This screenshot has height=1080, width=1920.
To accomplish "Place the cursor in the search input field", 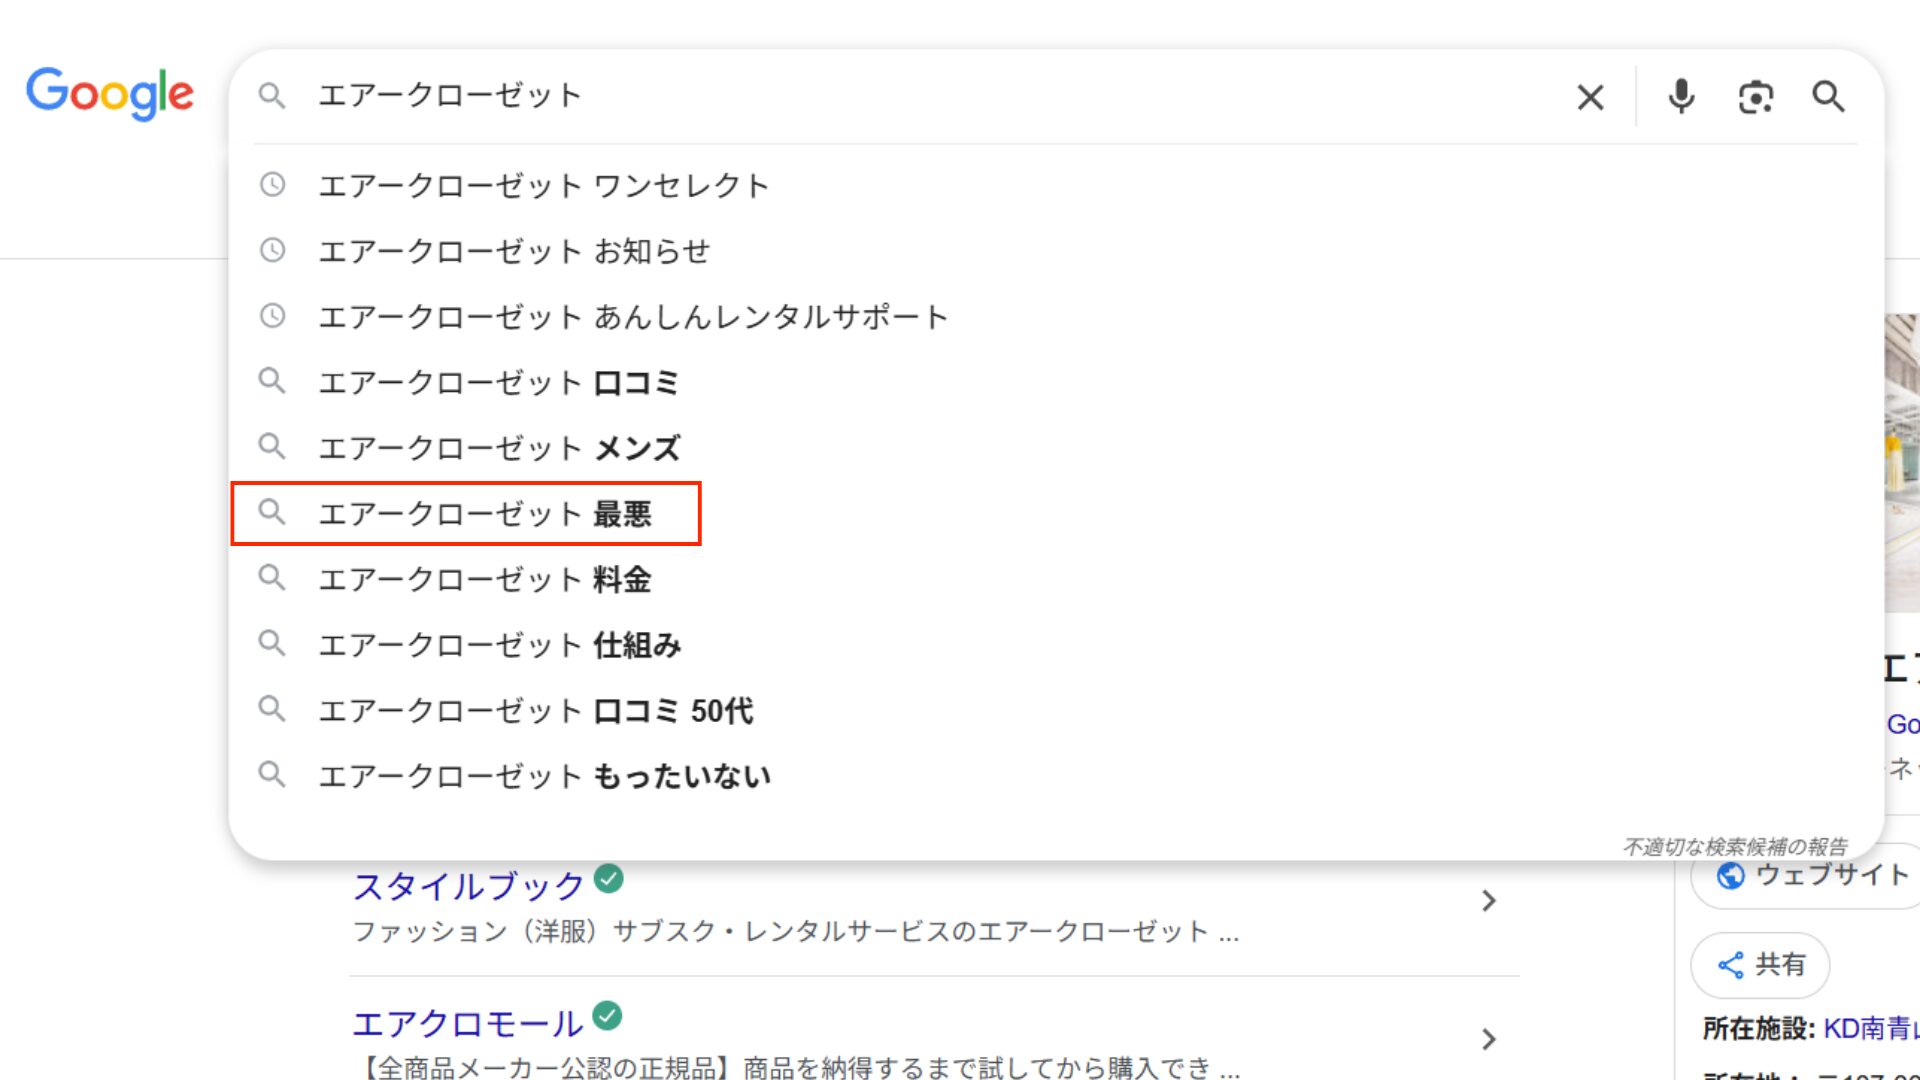I will click(800, 96).
